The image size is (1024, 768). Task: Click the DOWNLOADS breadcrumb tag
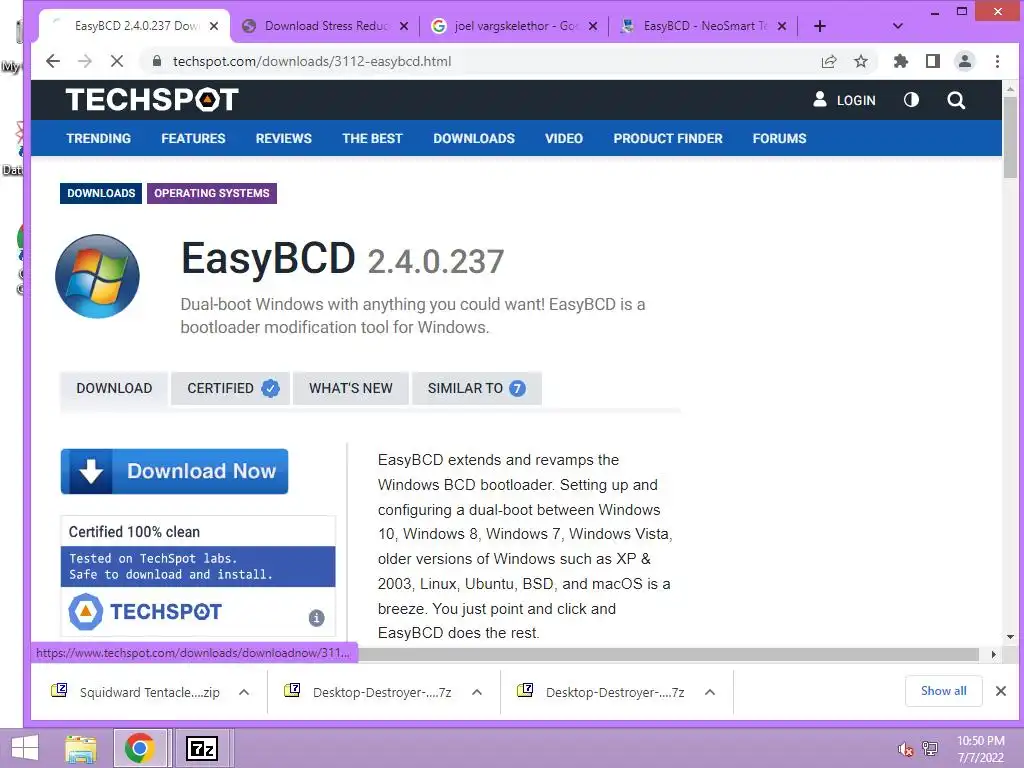pos(101,193)
